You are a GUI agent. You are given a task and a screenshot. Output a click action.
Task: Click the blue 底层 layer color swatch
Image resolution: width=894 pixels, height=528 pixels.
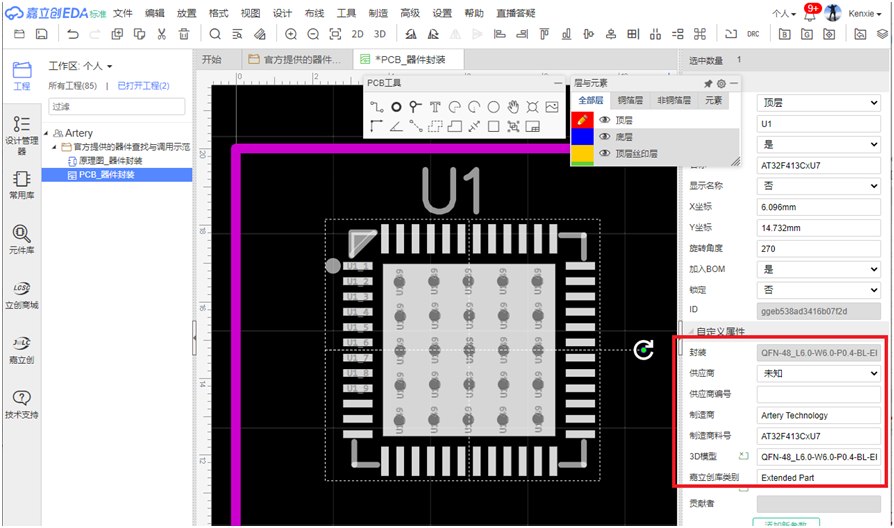(582, 136)
